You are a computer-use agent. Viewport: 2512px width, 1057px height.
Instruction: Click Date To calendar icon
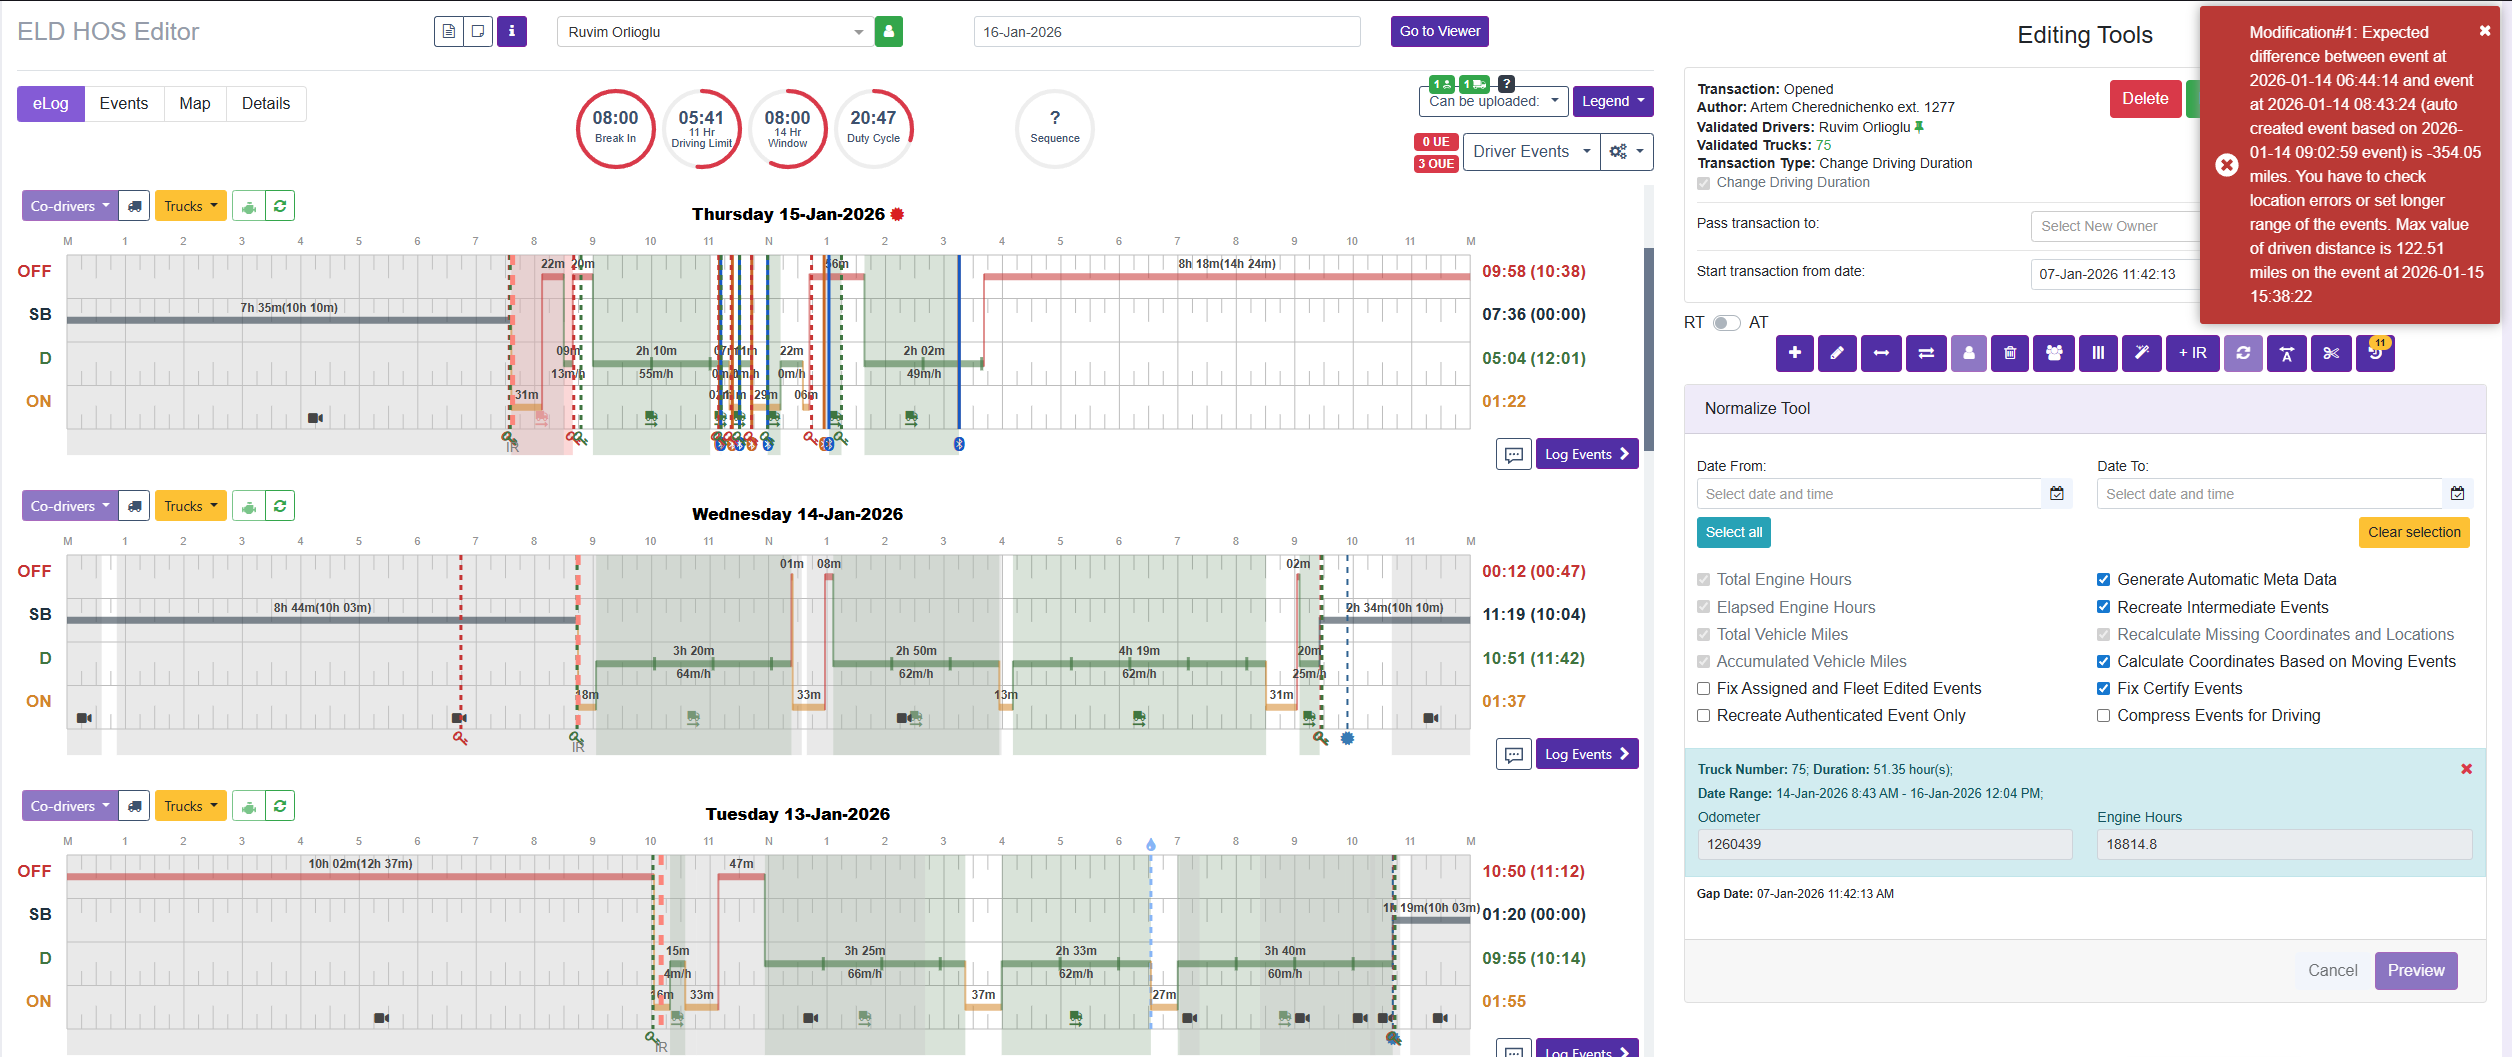click(x=2458, y=494)
